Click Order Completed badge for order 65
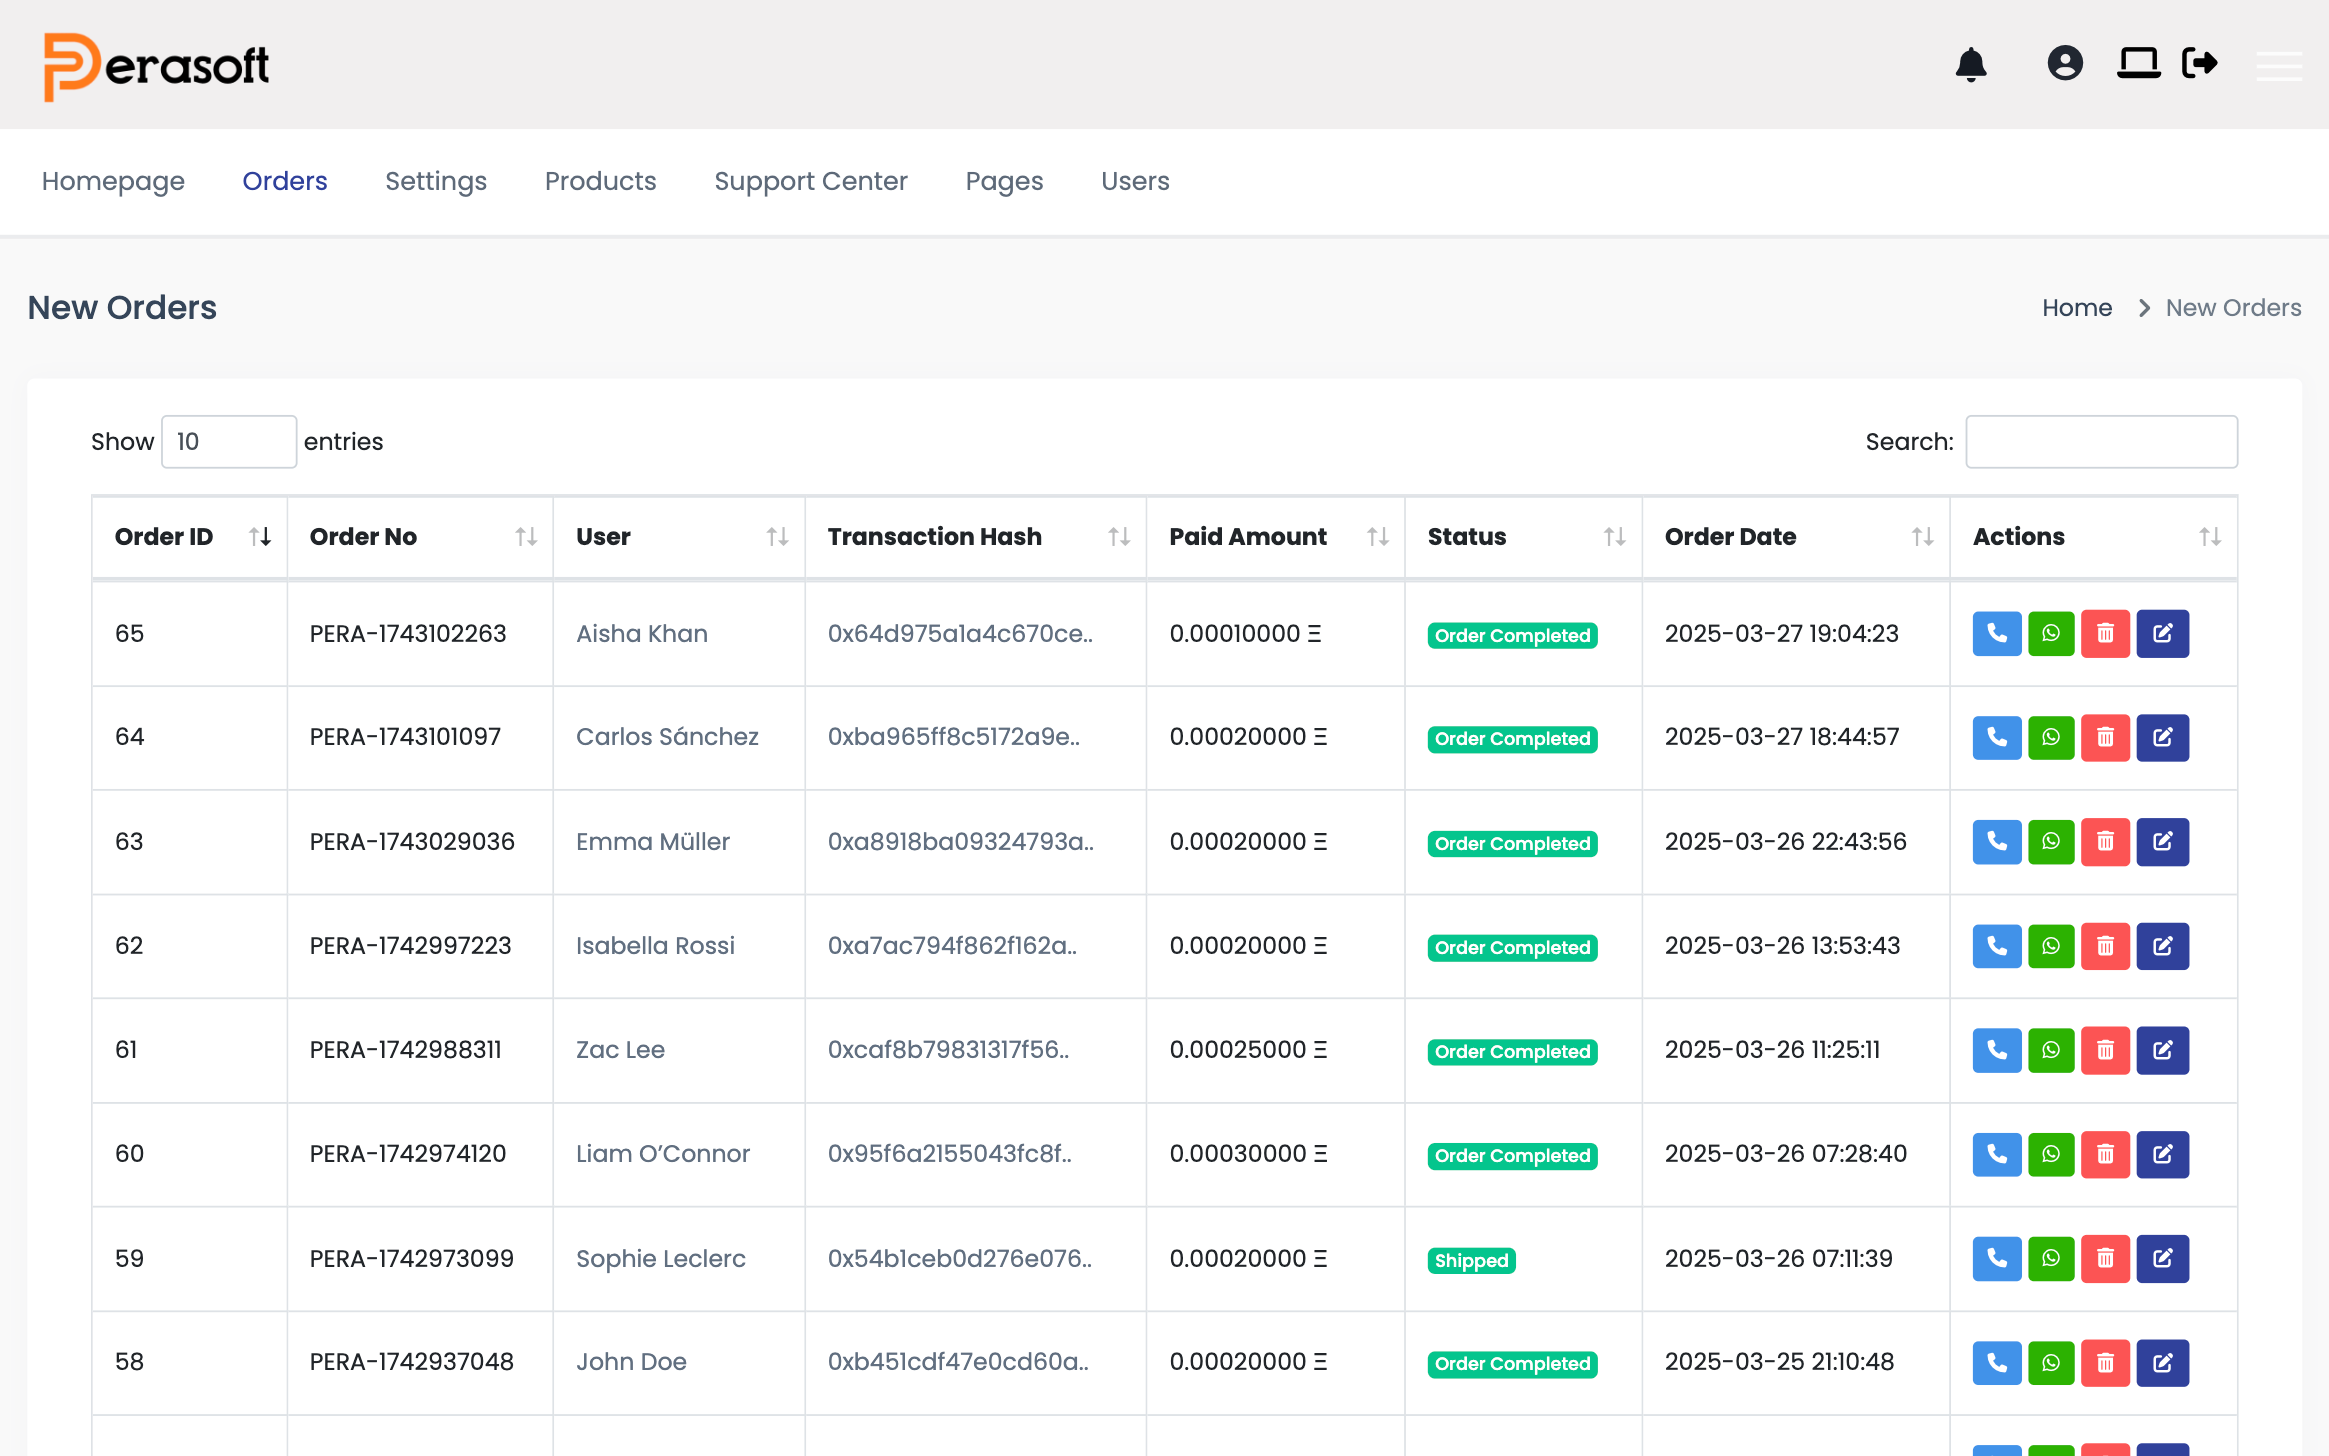The width and height of the screenshot is (2329, 1456). [1512, 636]
